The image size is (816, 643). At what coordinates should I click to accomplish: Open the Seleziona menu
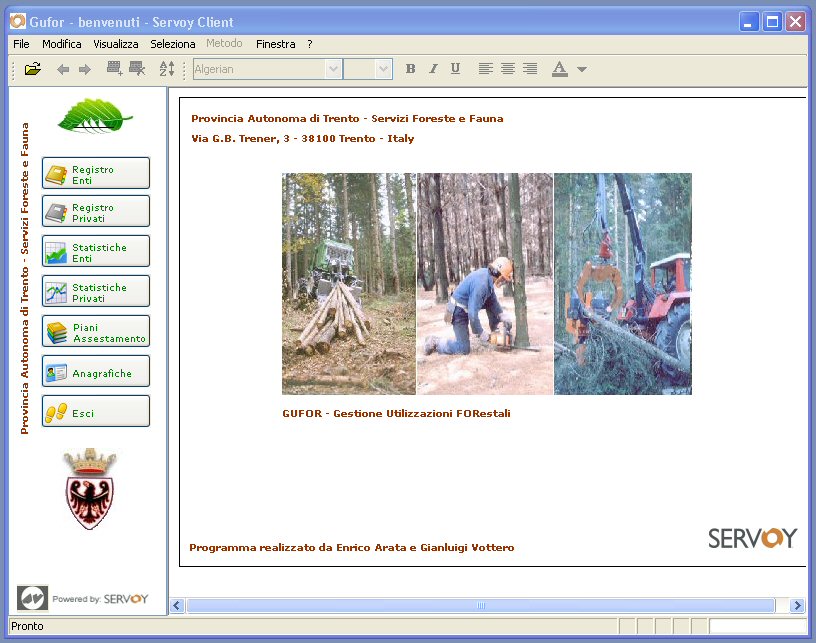pyautogui.click(x=173, y=44)
